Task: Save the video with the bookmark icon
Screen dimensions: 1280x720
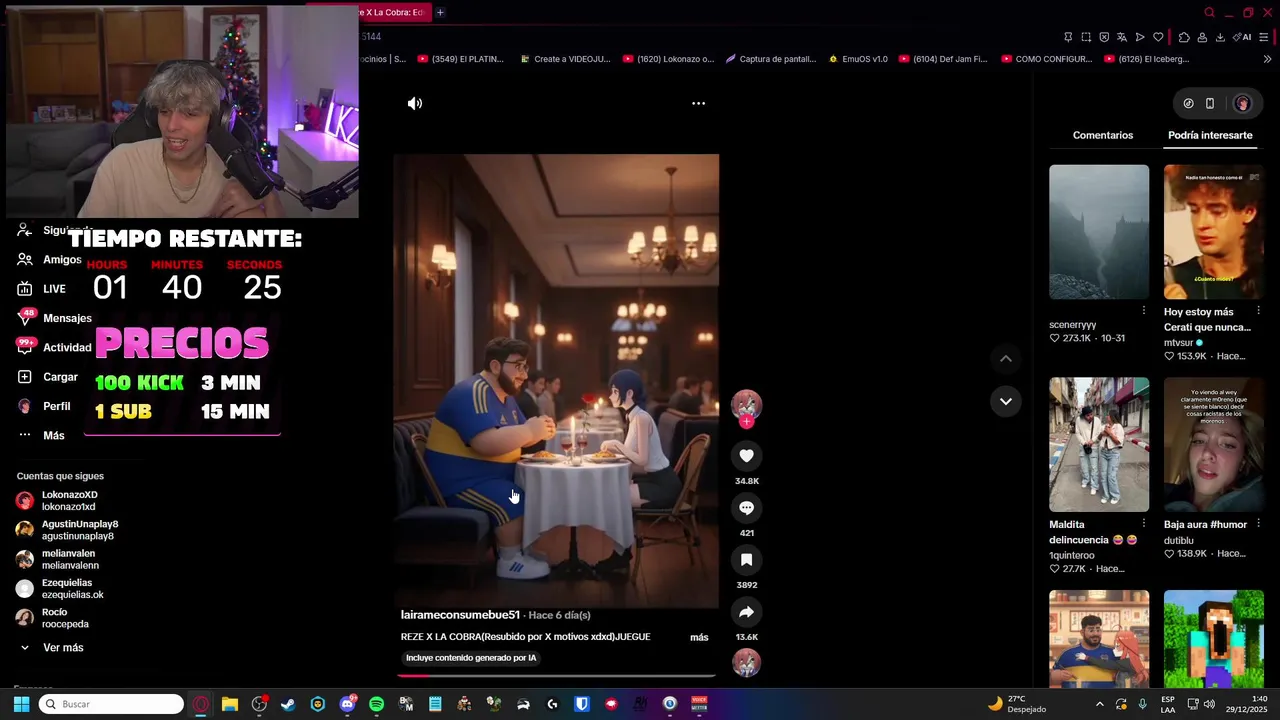Action: tap(746, 560)
